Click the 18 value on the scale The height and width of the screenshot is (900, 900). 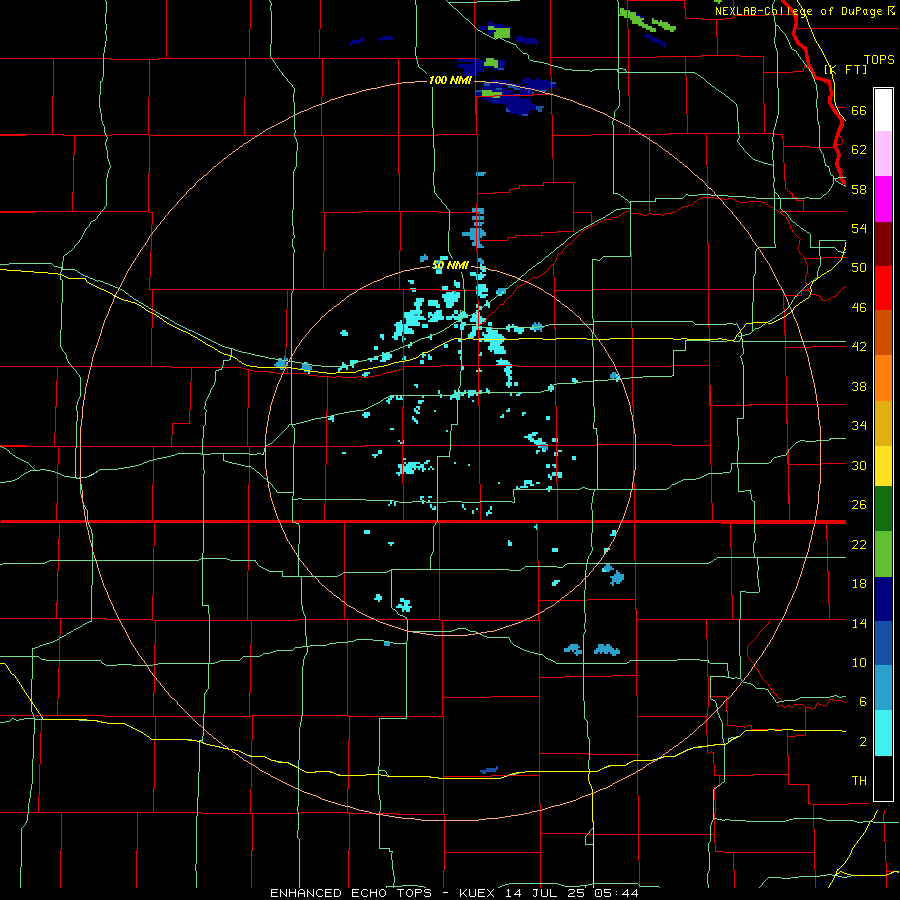coord(859,584)
